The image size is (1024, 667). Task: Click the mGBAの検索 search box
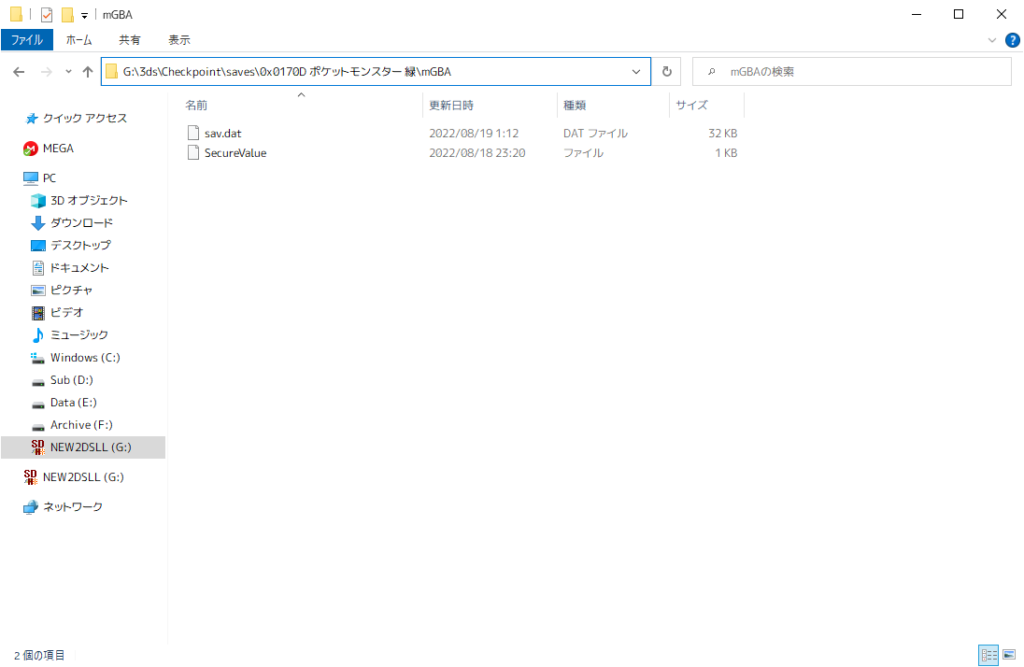pyautogui.click(x=852, y=72)
